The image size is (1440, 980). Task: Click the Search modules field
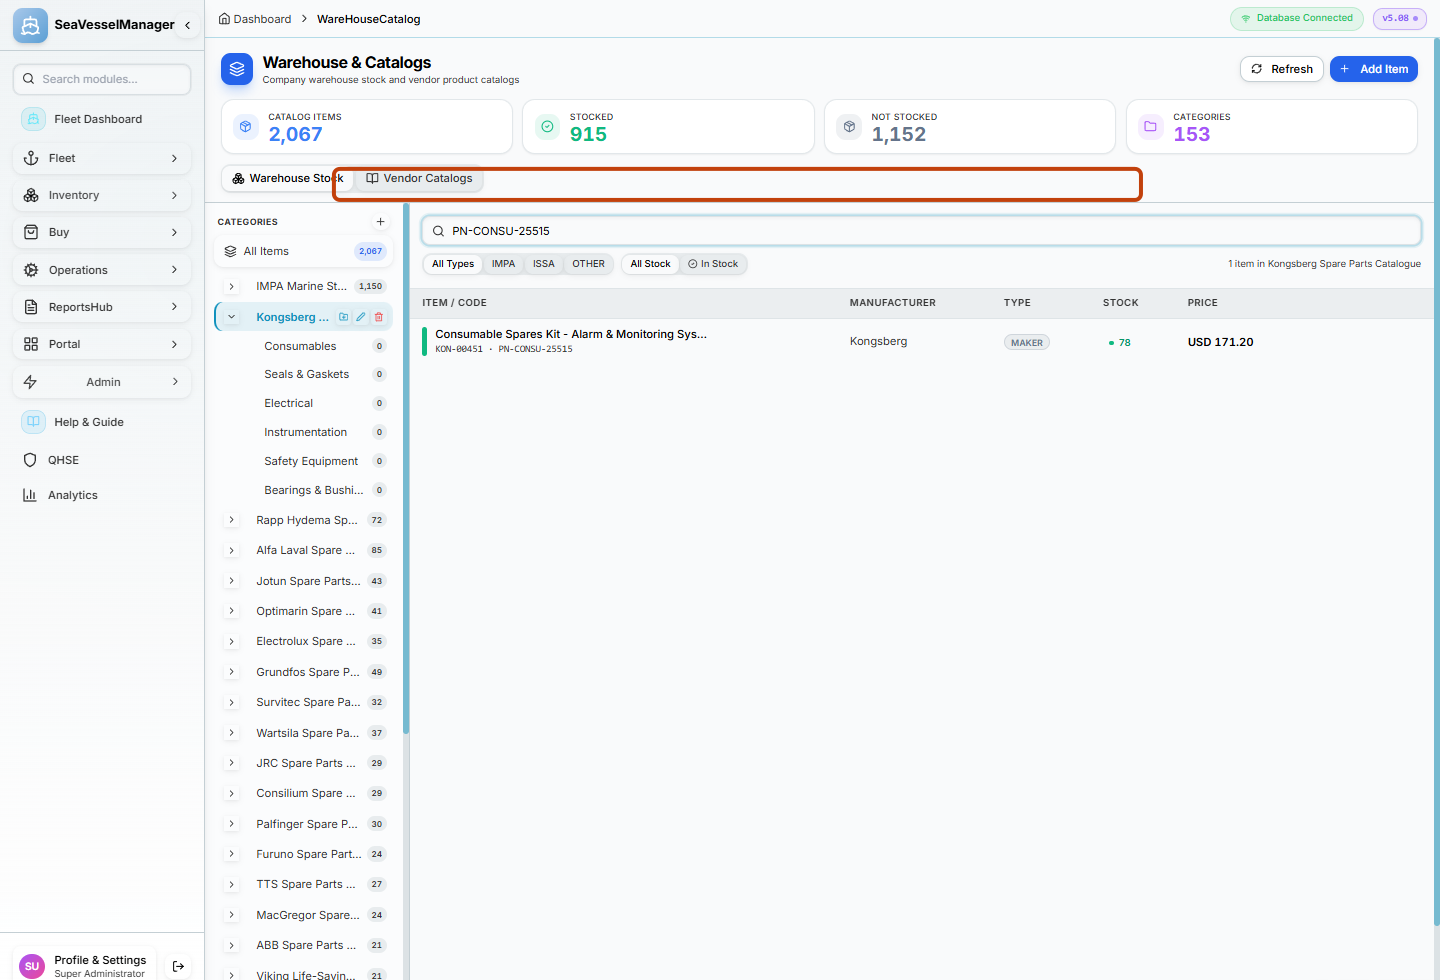coord(102,79)
